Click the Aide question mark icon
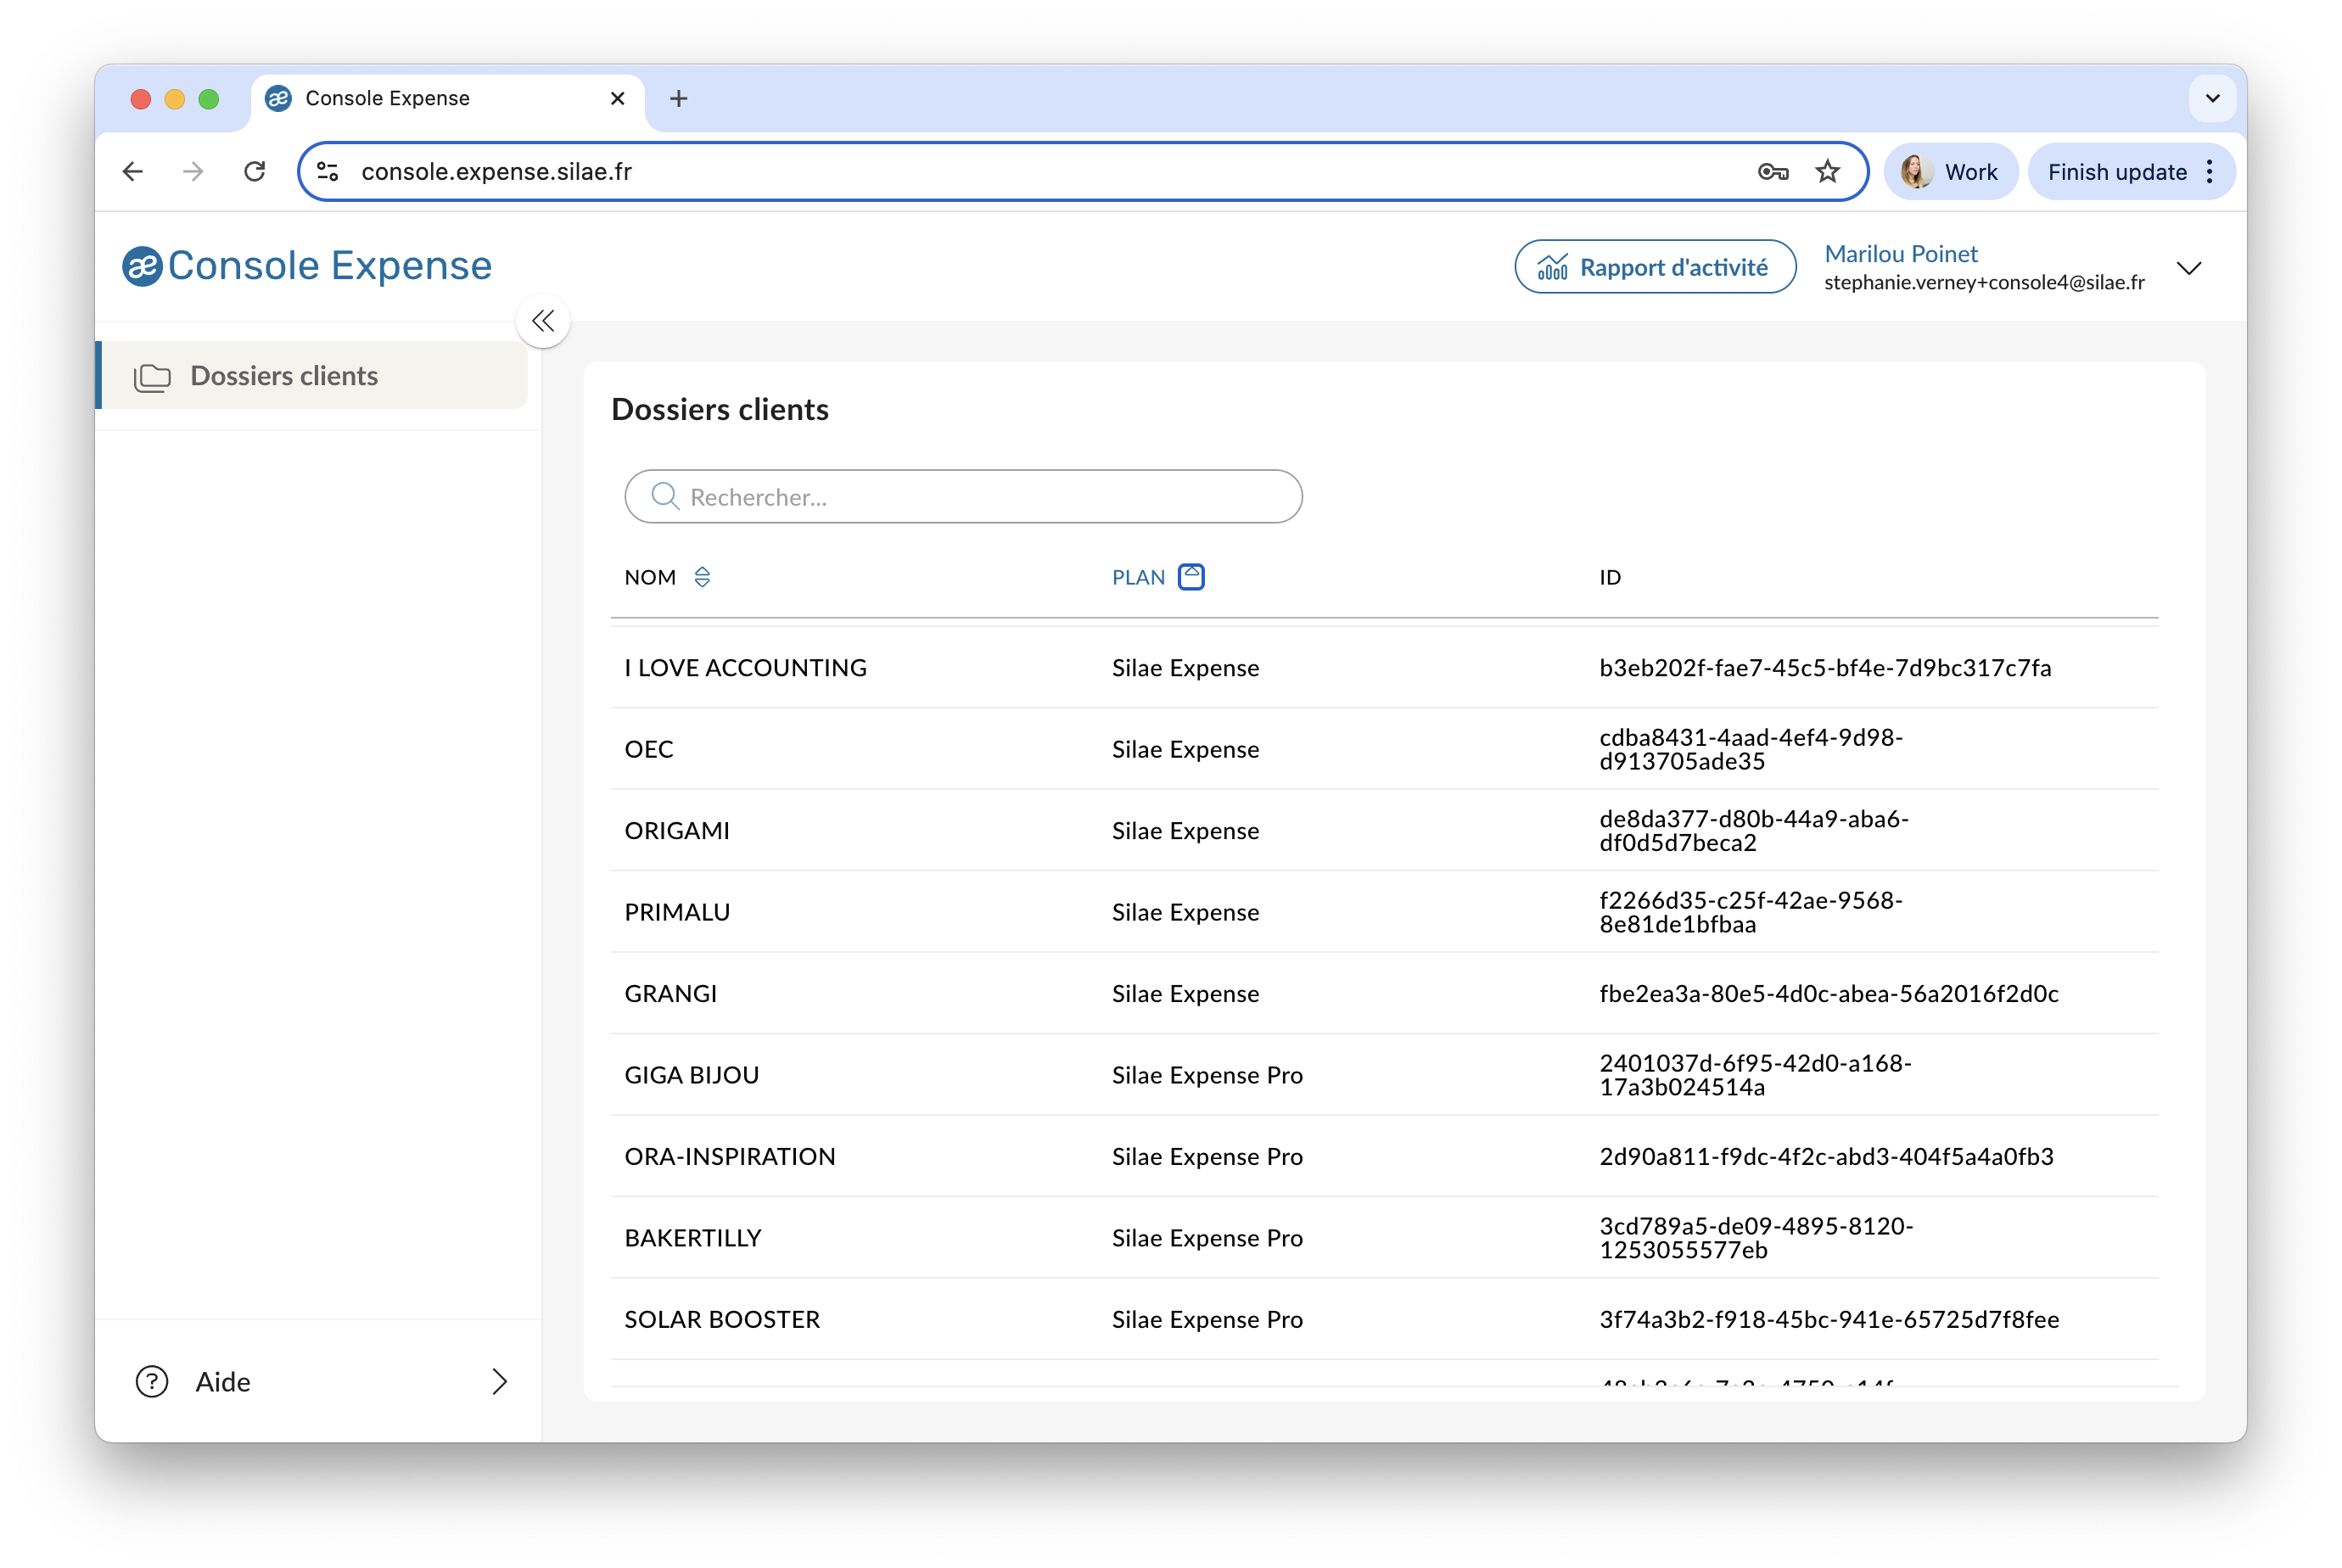Viewport: 2342px width, 1568px height. (152, 1382)
